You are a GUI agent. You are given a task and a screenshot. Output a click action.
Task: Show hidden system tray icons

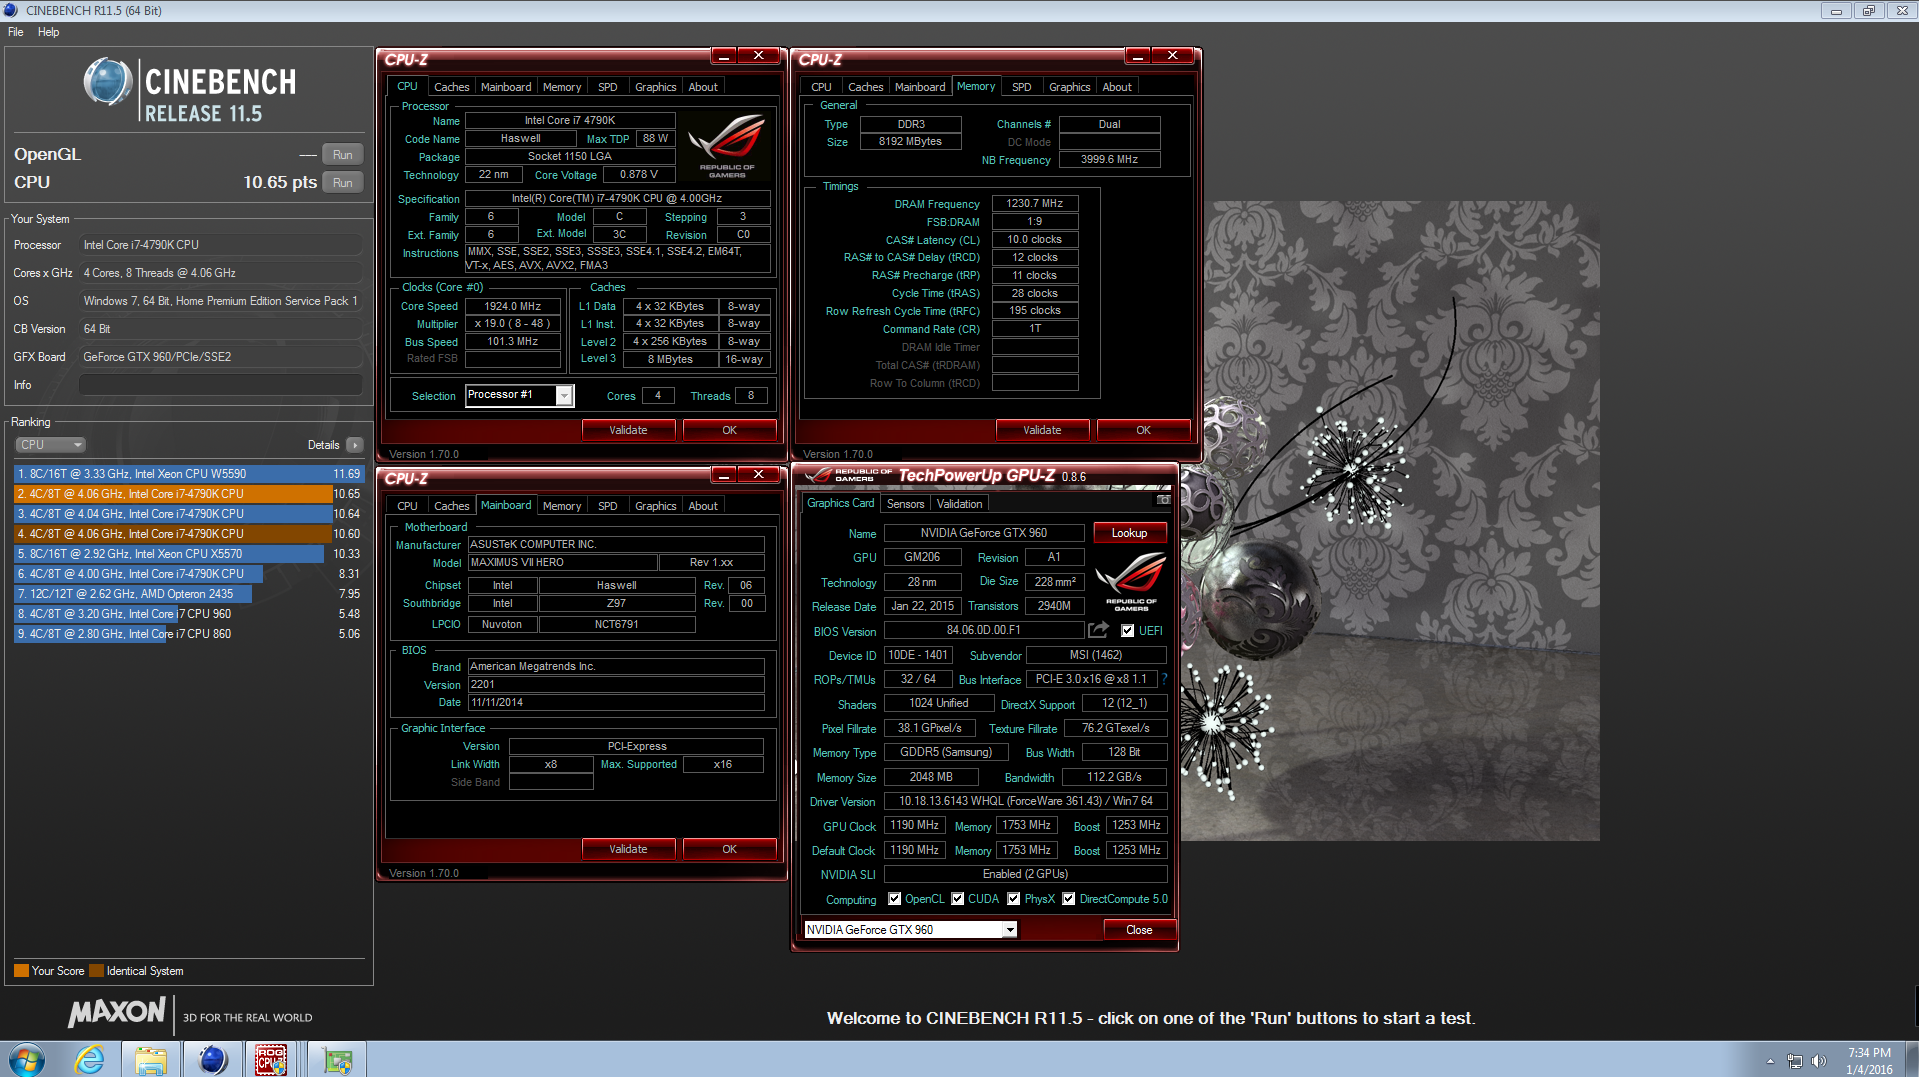pyautogui.click(x=1770, y=1061)
